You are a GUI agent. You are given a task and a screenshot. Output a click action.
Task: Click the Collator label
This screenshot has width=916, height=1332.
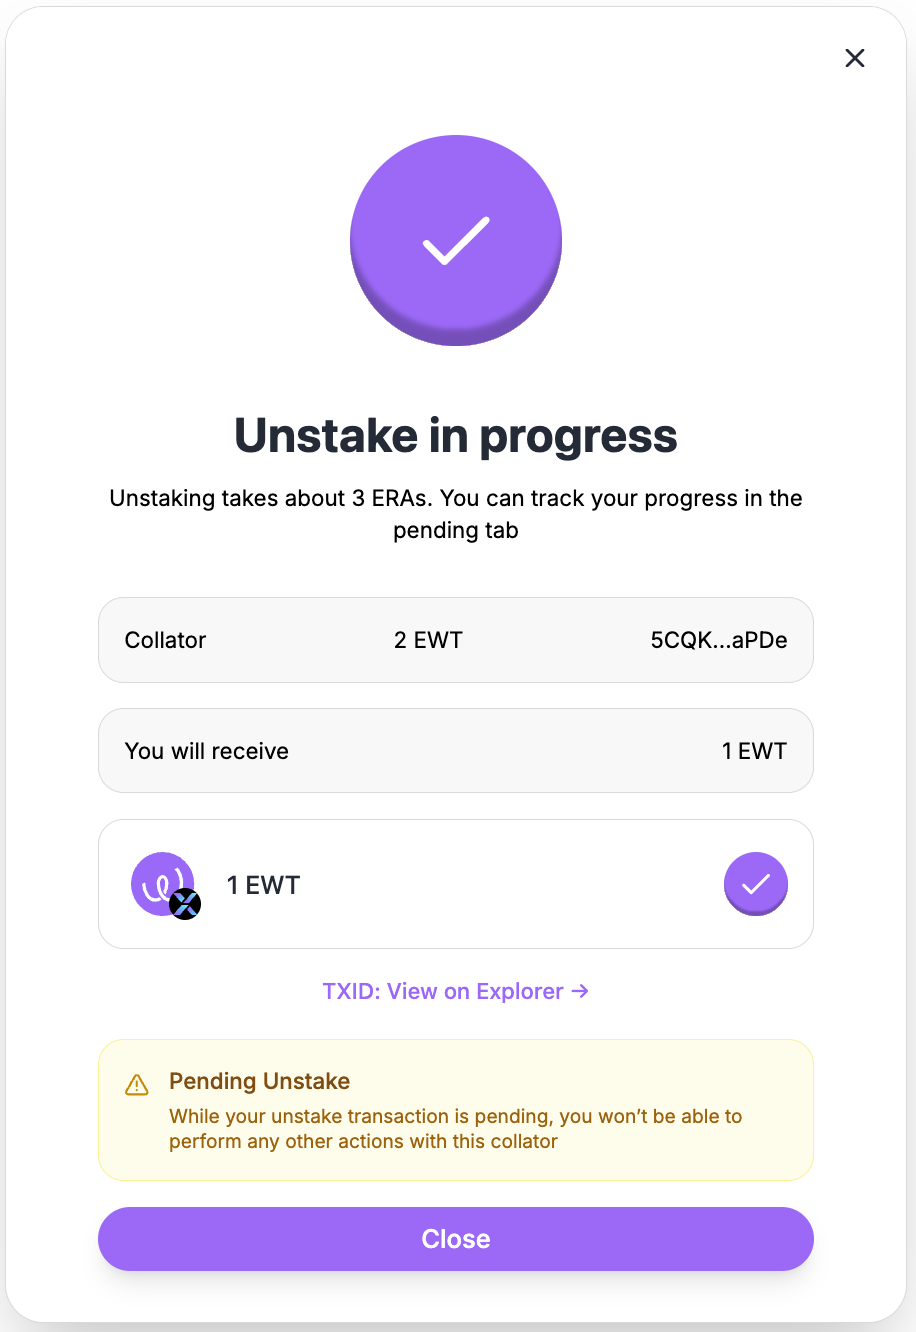pos(165,640)
